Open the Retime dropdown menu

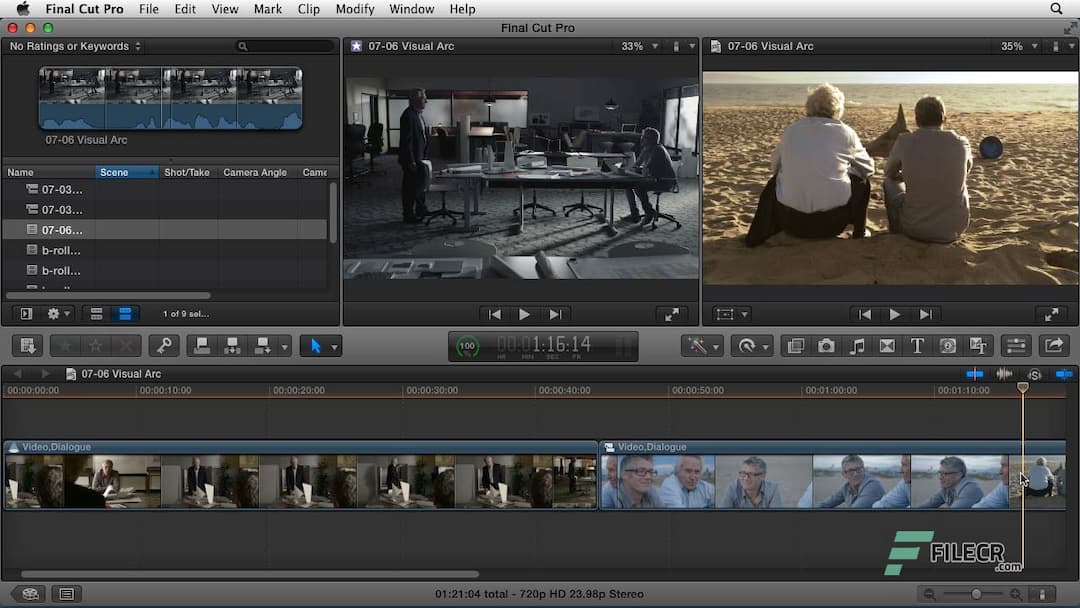pyautogui.click(x=752, y=345)
